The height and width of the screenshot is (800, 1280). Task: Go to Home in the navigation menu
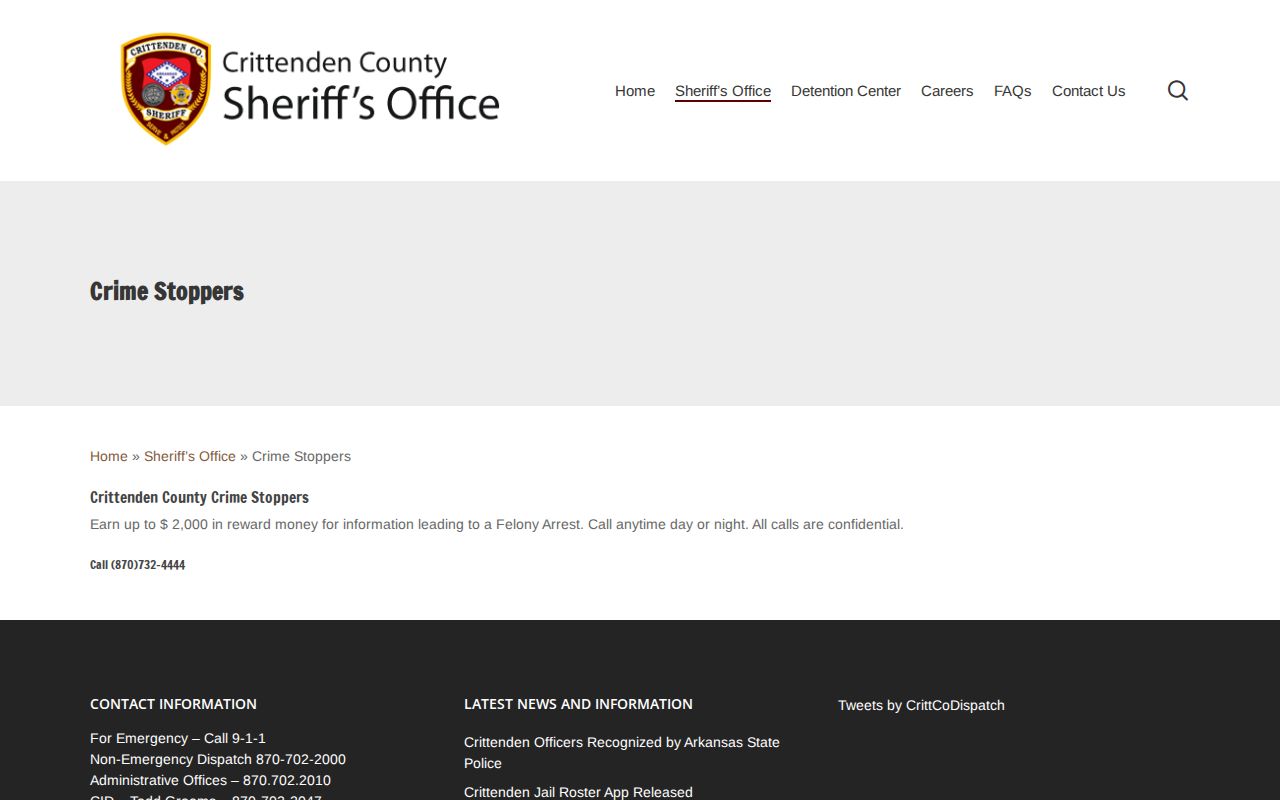[x=635, y=91]
